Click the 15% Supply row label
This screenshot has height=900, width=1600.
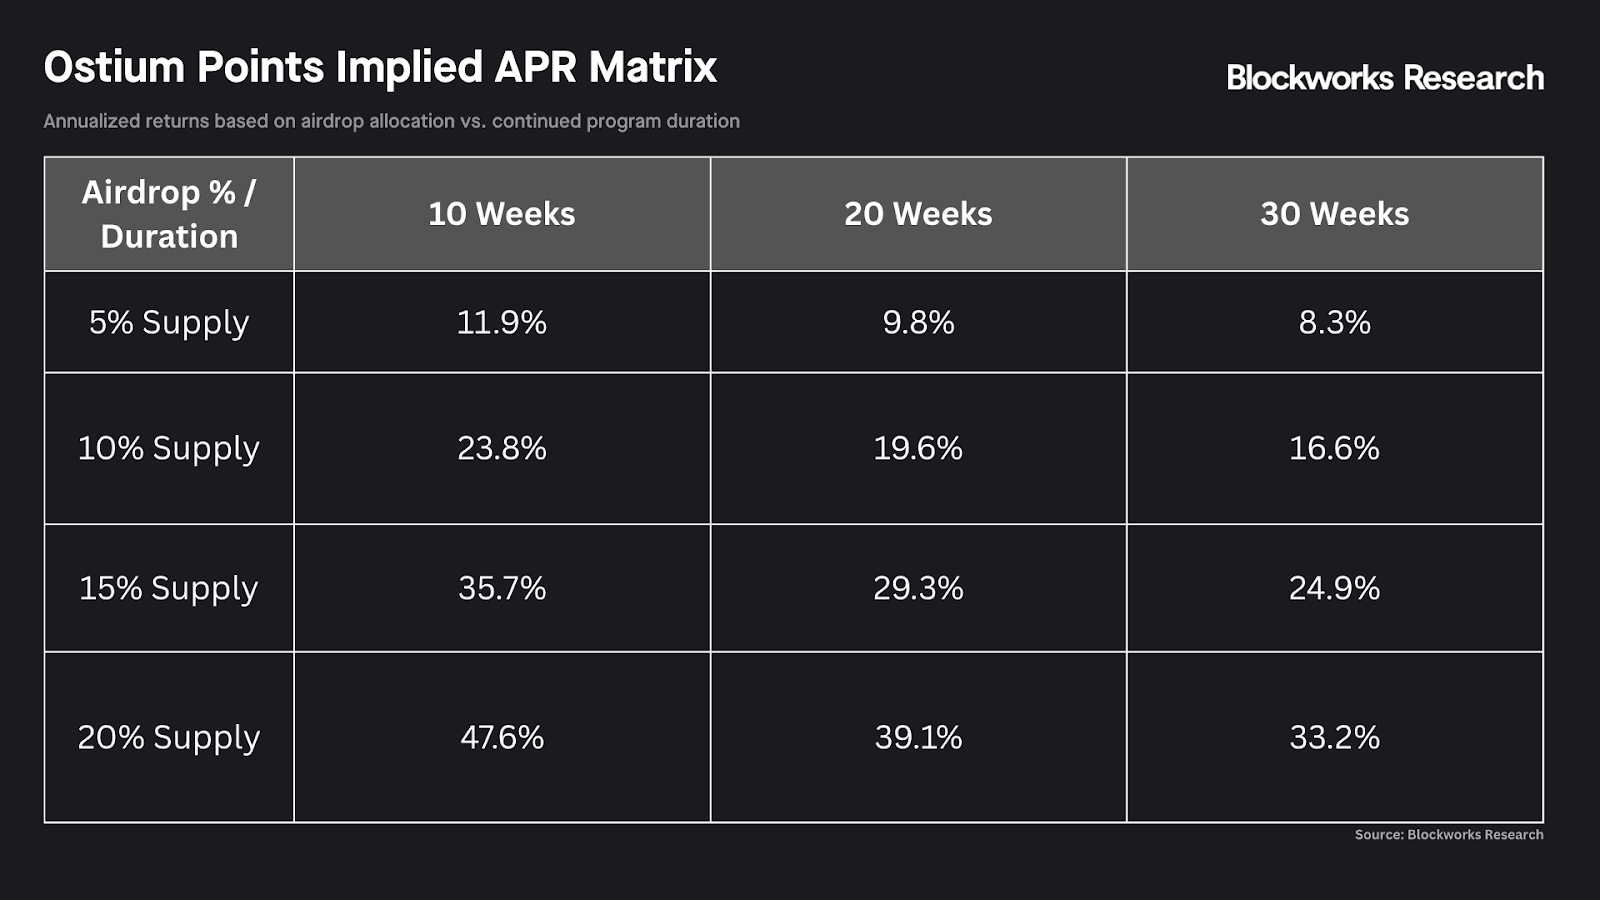(x=169, y=588)
